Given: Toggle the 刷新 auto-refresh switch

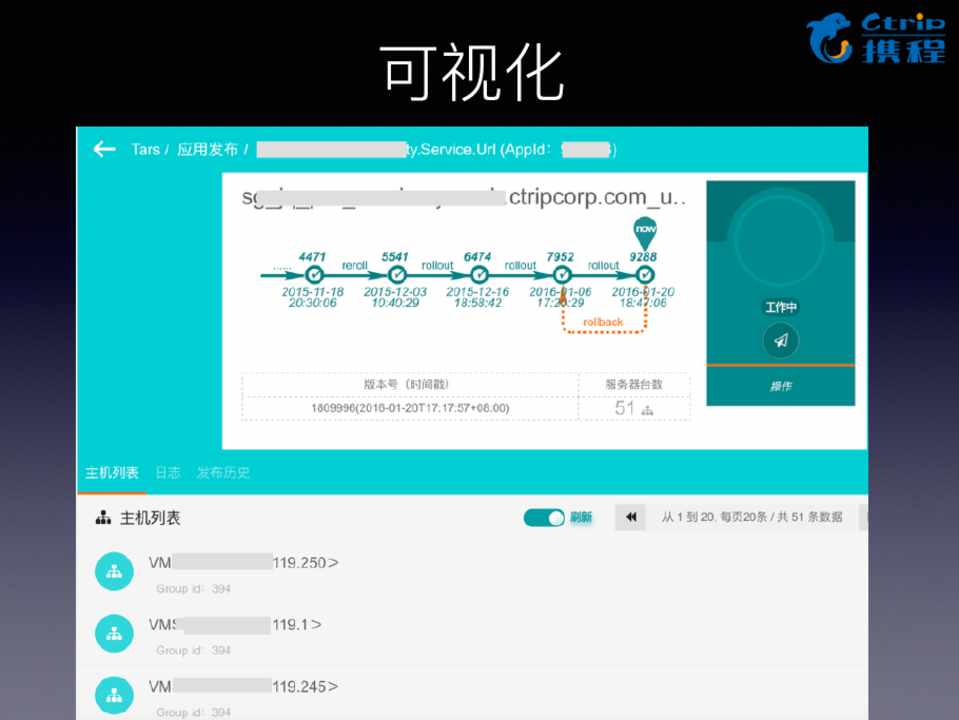Looking at the screenshot, I should [544, 517].
